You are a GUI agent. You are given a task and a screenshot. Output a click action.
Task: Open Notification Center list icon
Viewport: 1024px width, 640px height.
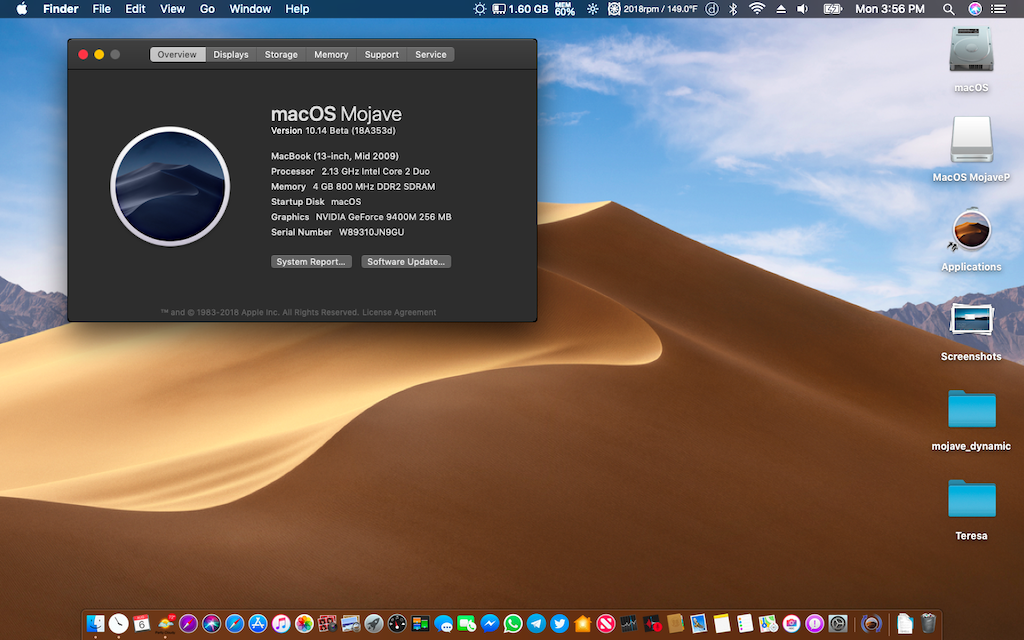999,8
